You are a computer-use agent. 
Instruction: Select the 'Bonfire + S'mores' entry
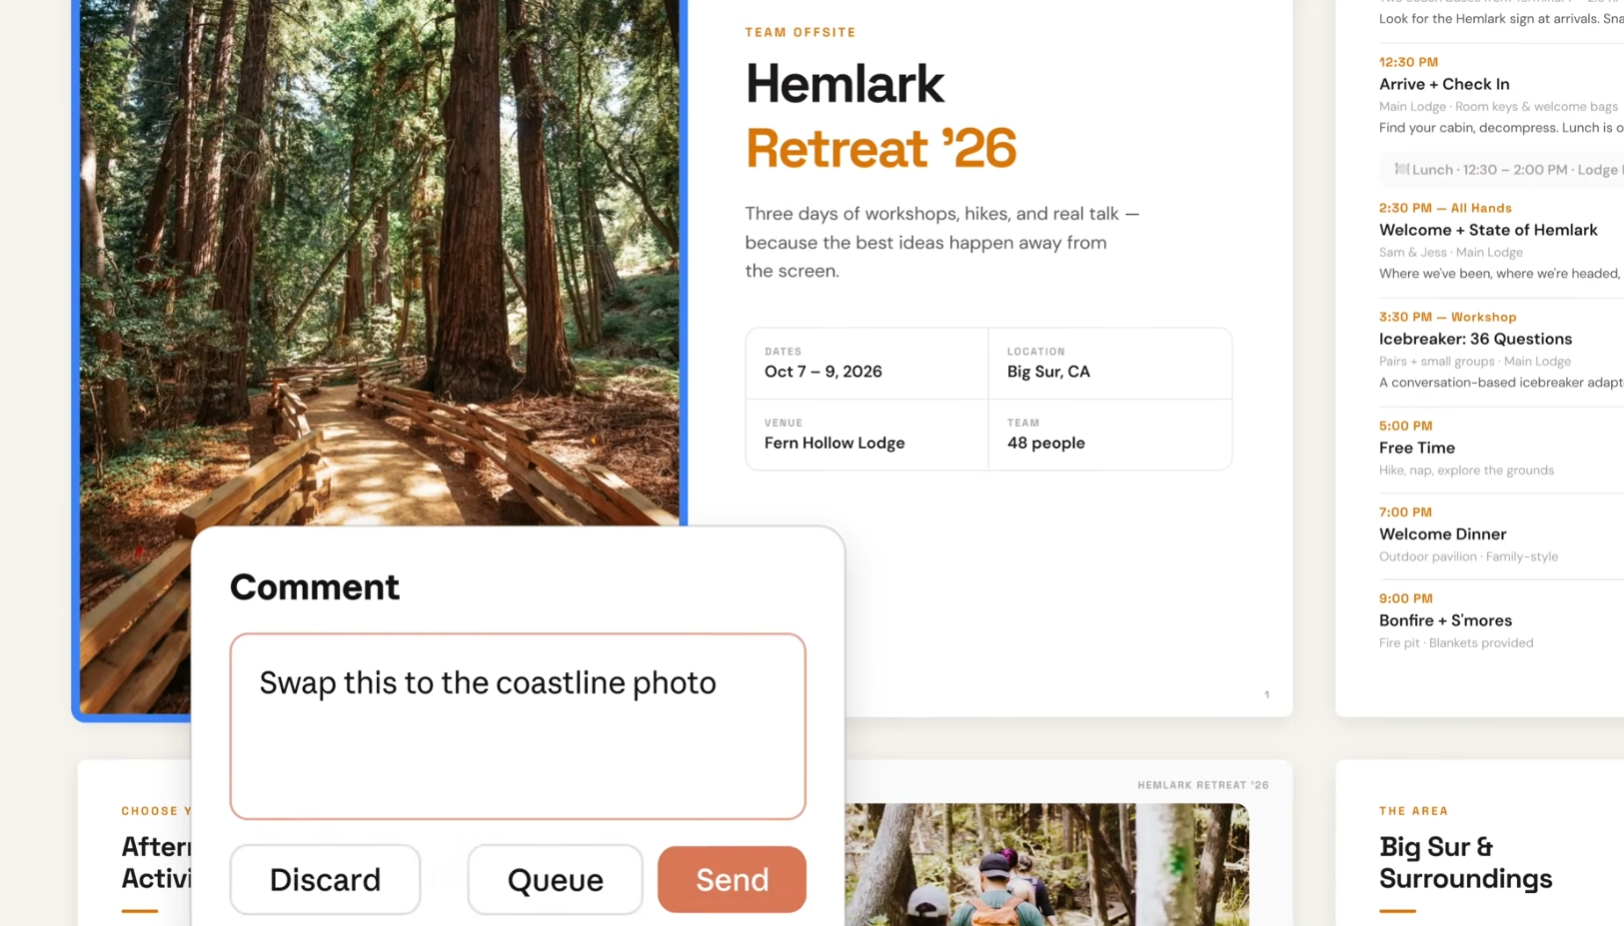pos(1445,620)
